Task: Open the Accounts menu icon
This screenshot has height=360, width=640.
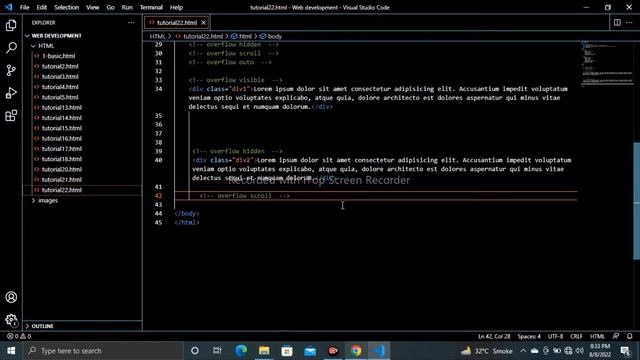Action: pyautogui.click(x=11, y=297)
